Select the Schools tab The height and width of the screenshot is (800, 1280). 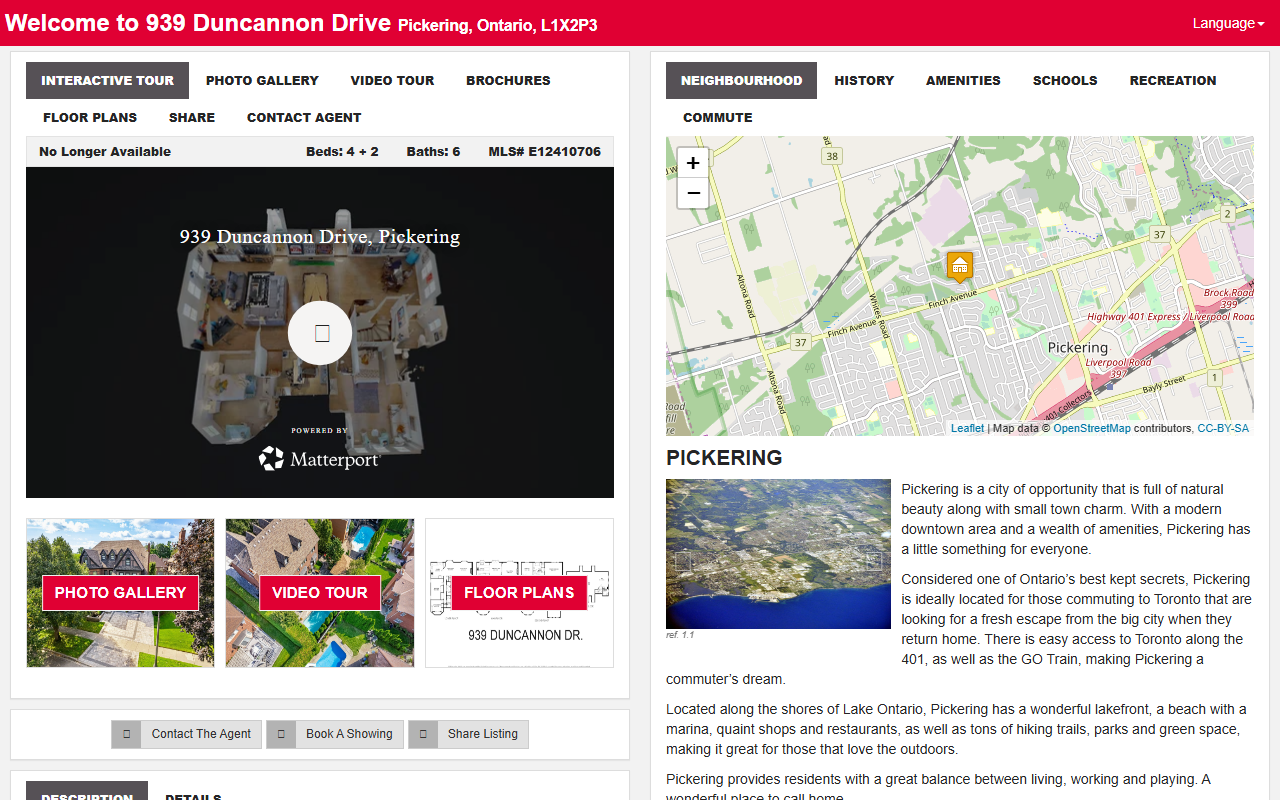[x=1065, y=80]
